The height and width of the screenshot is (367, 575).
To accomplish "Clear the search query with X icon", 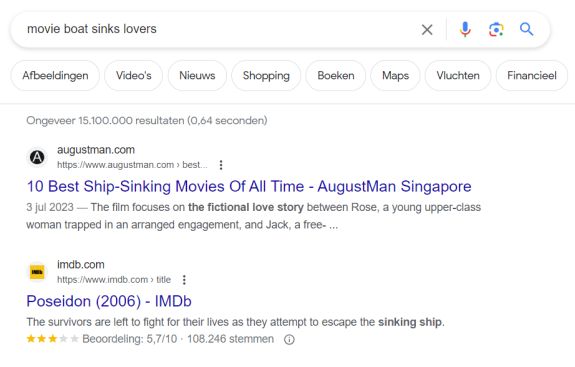I will [x=427, y=29].
